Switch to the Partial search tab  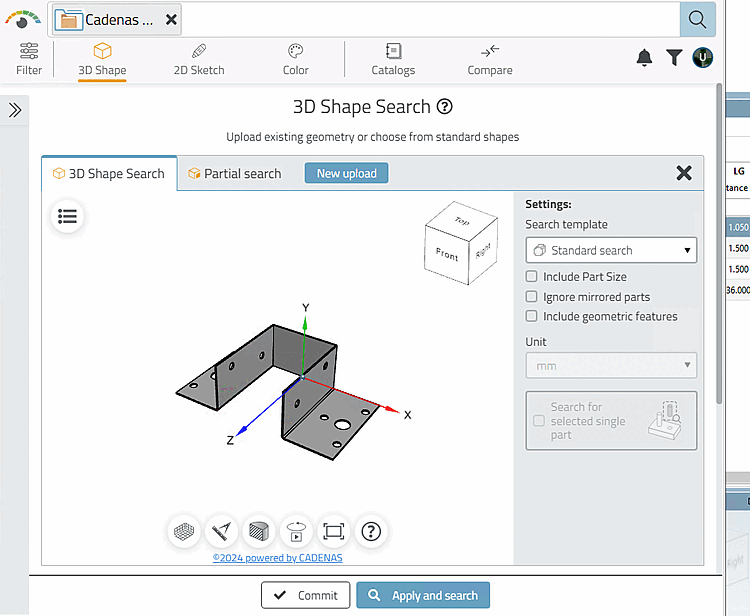[234, 173]
